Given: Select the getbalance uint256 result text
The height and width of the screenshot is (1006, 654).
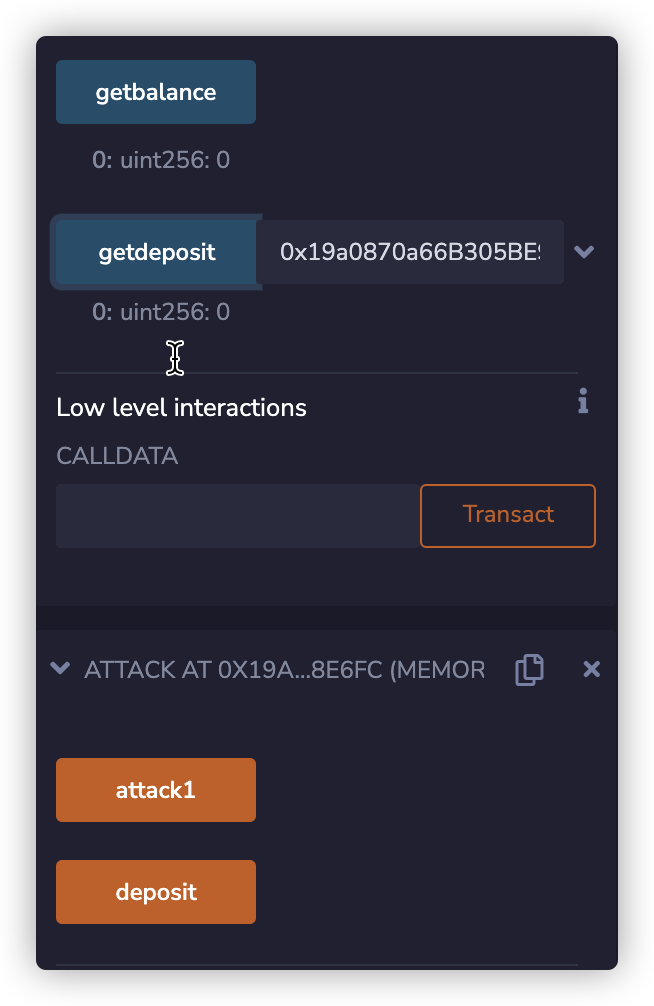Looking at the screenshot, I should [x=161, y=160].
